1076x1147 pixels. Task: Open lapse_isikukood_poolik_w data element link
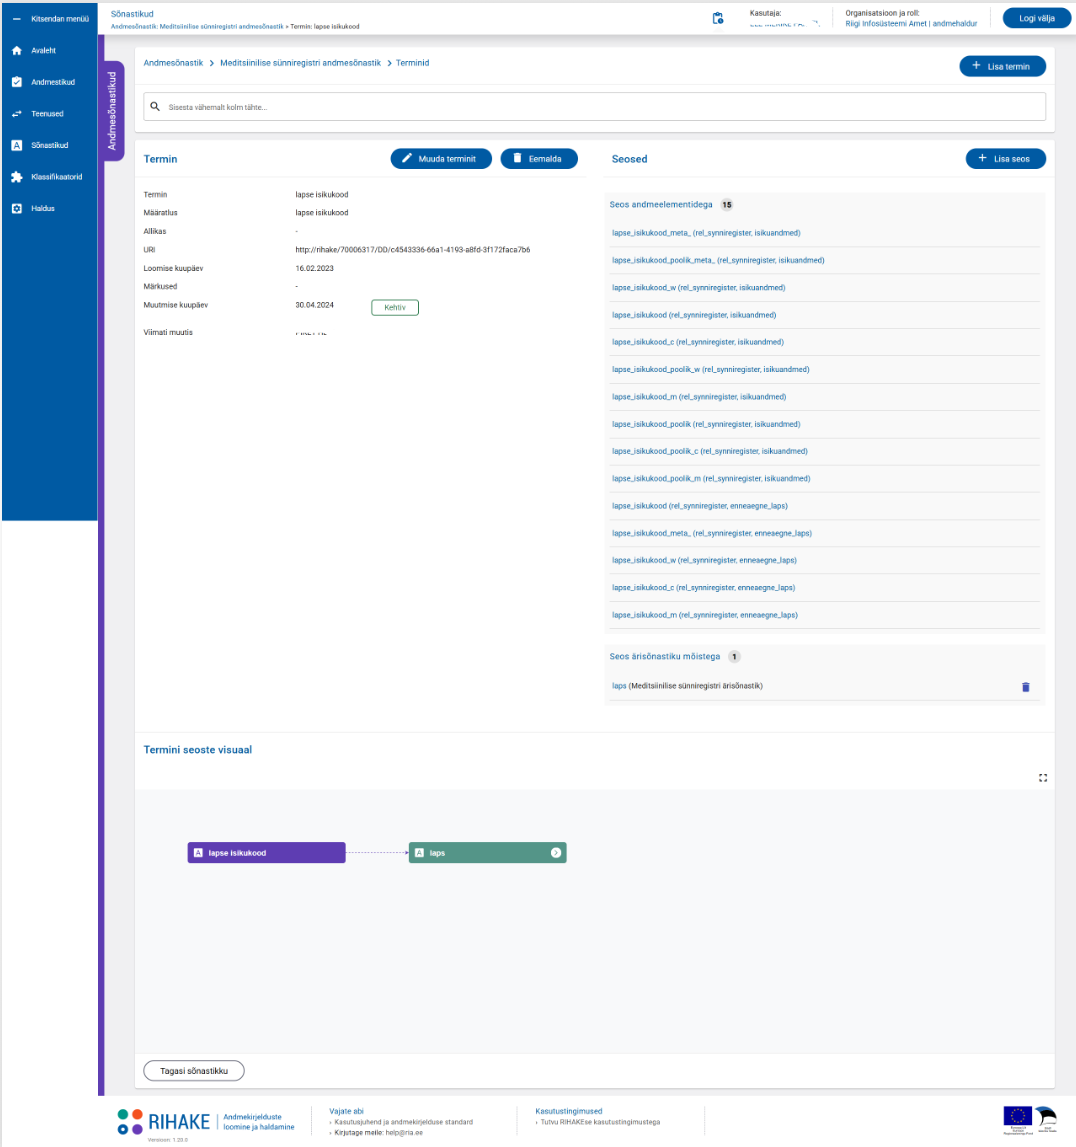click(x=710, y=369)
